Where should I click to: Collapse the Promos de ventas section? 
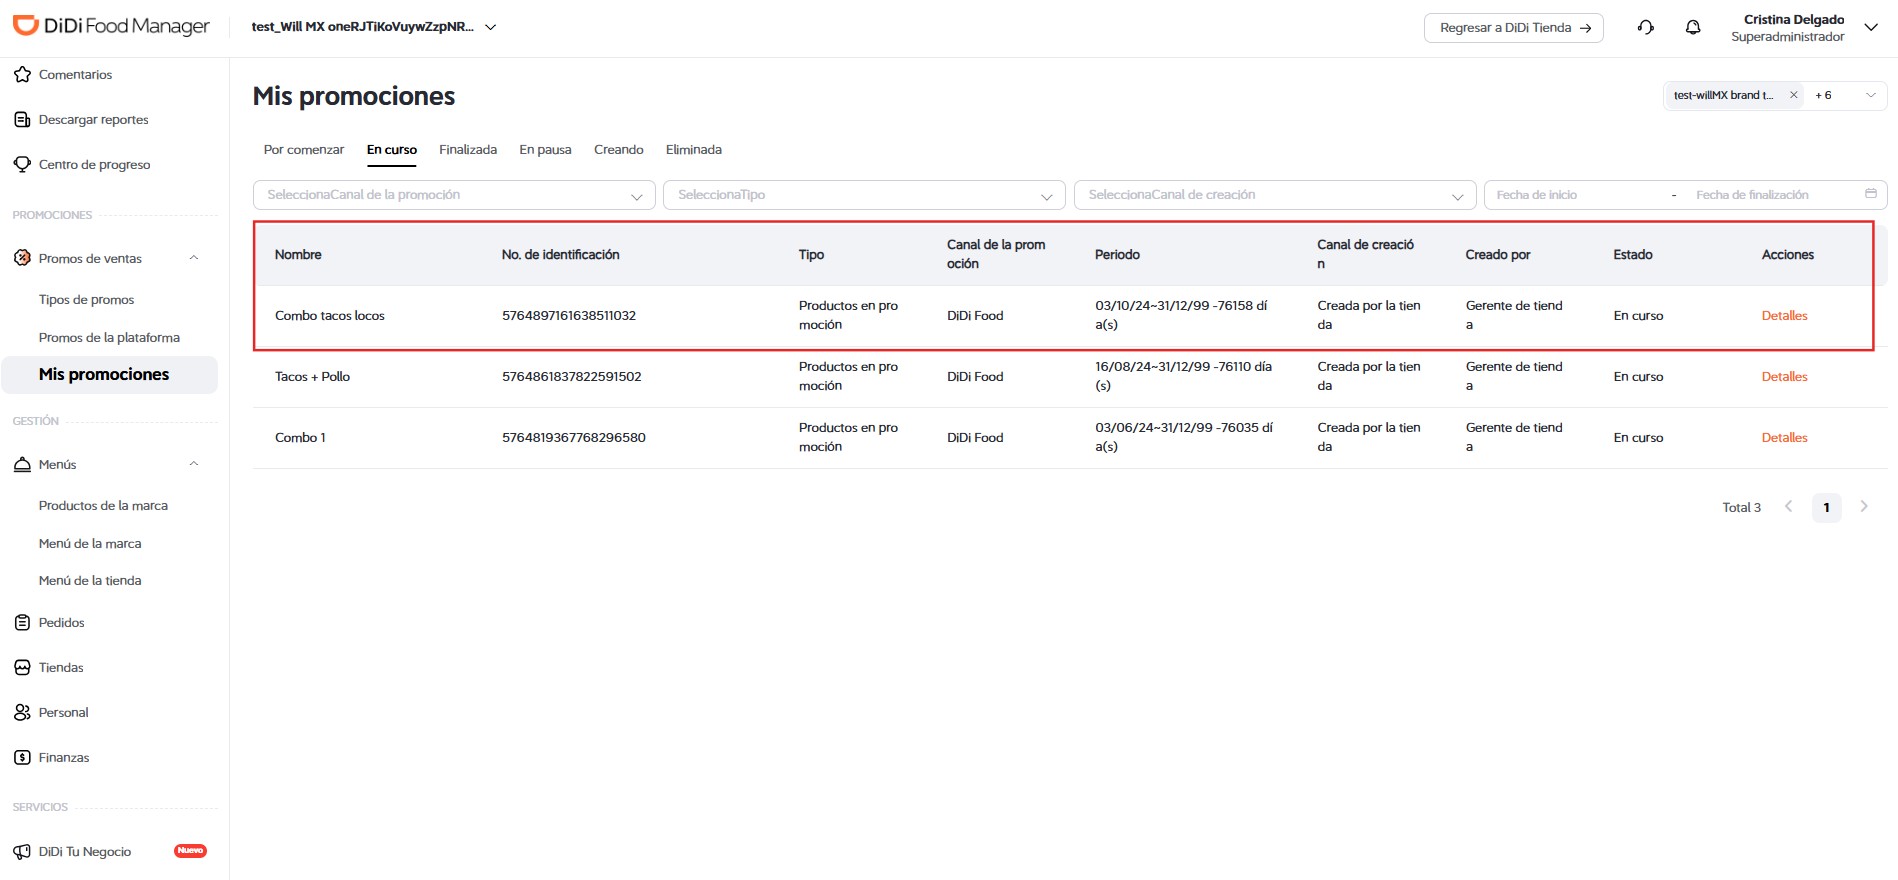pos(194,258)
